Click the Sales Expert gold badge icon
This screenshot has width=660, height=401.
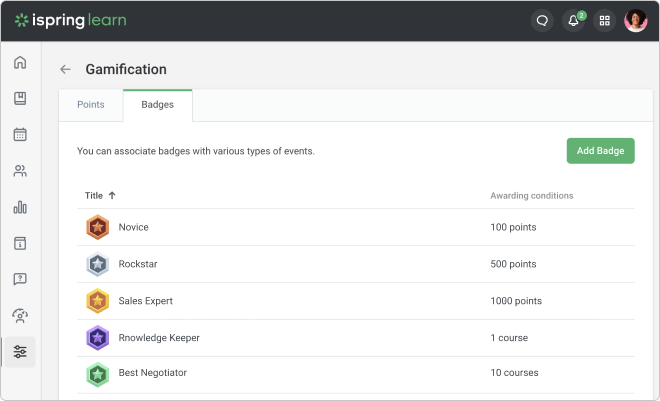point(98,301)
